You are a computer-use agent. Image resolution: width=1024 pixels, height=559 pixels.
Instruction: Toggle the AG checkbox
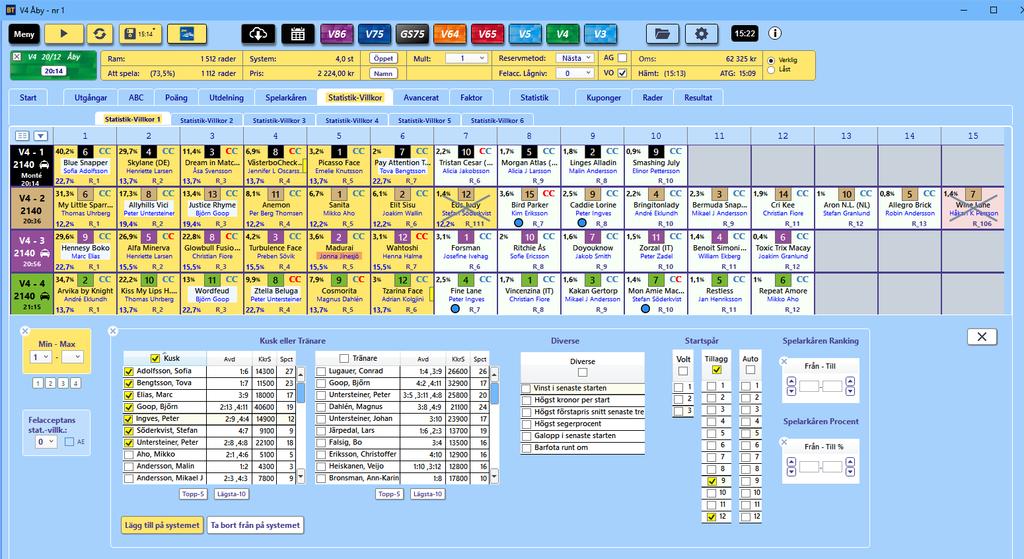point(622,58)
